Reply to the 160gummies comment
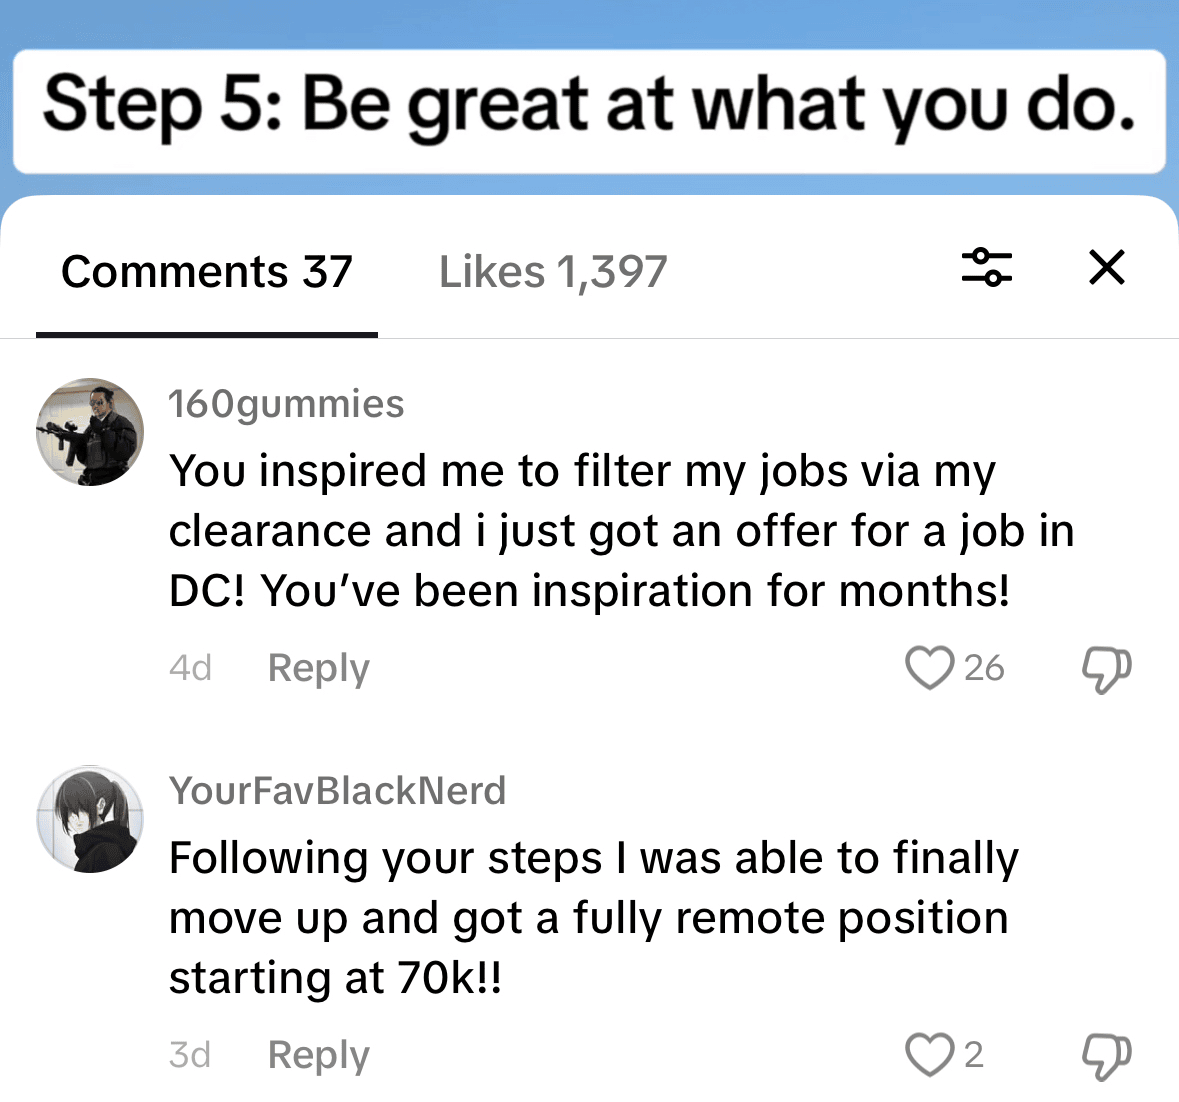 [x=318, y=668]
